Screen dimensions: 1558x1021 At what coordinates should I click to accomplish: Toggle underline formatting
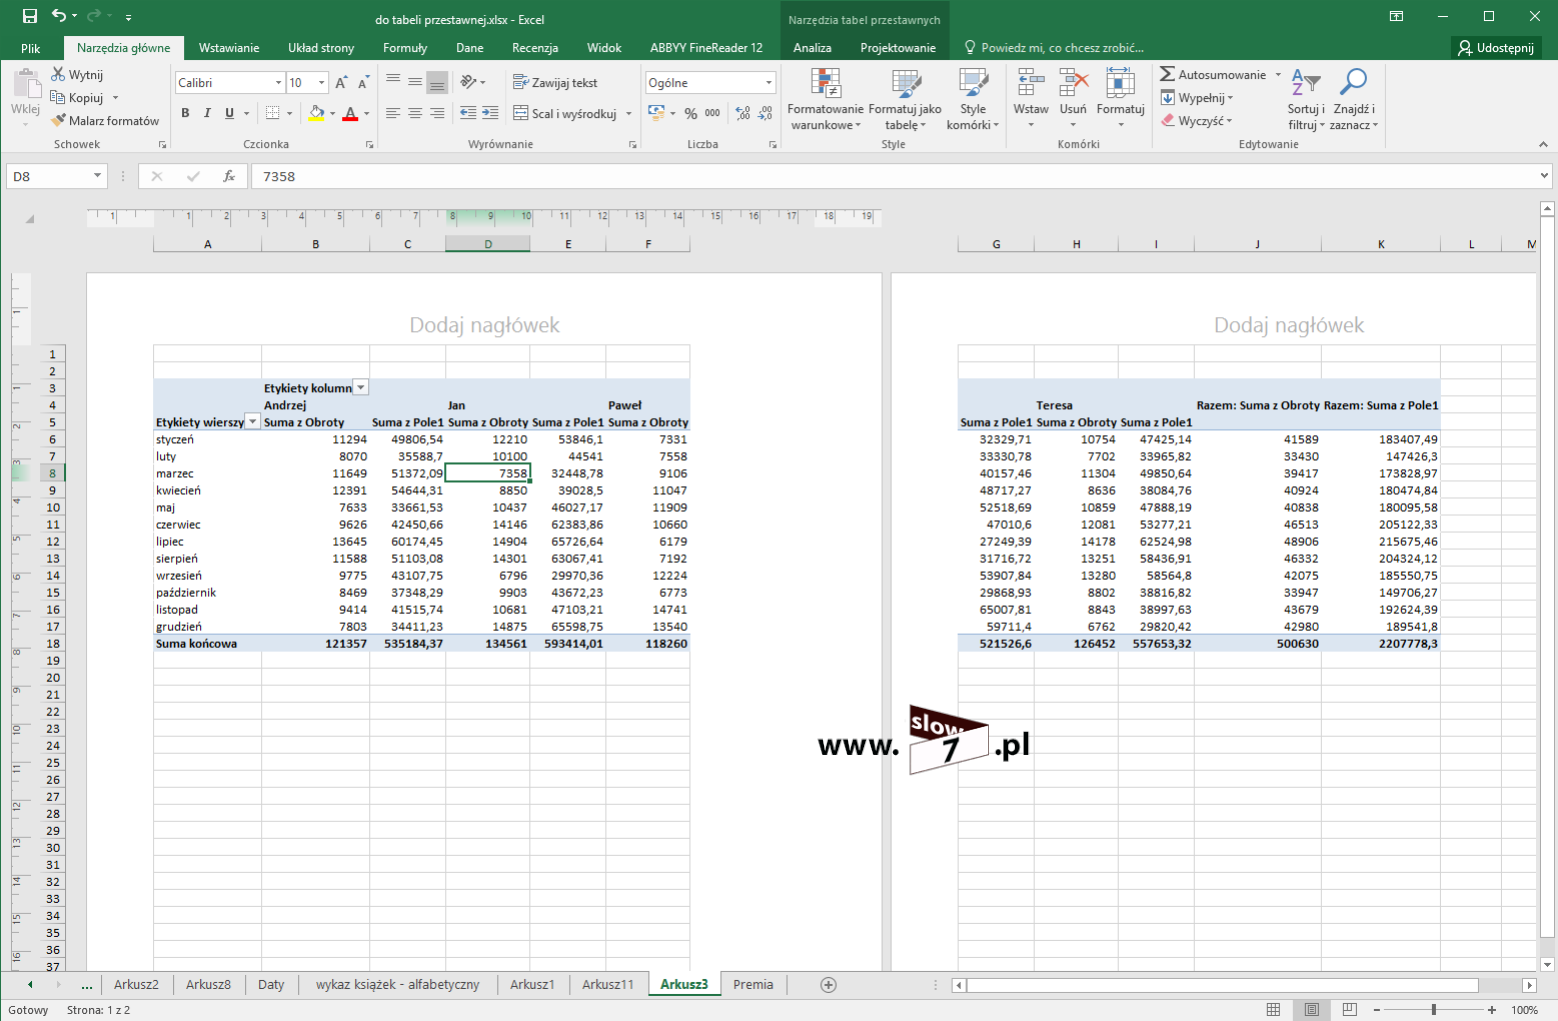click(229, 113)
